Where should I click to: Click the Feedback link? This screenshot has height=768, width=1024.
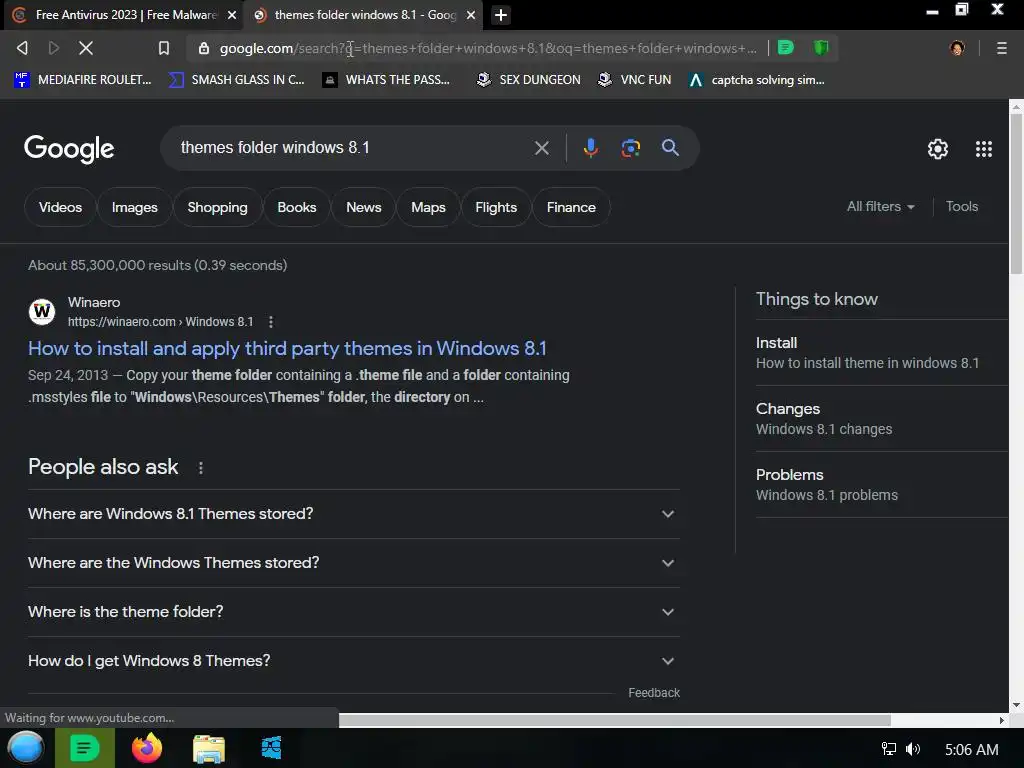pos(654,693)
